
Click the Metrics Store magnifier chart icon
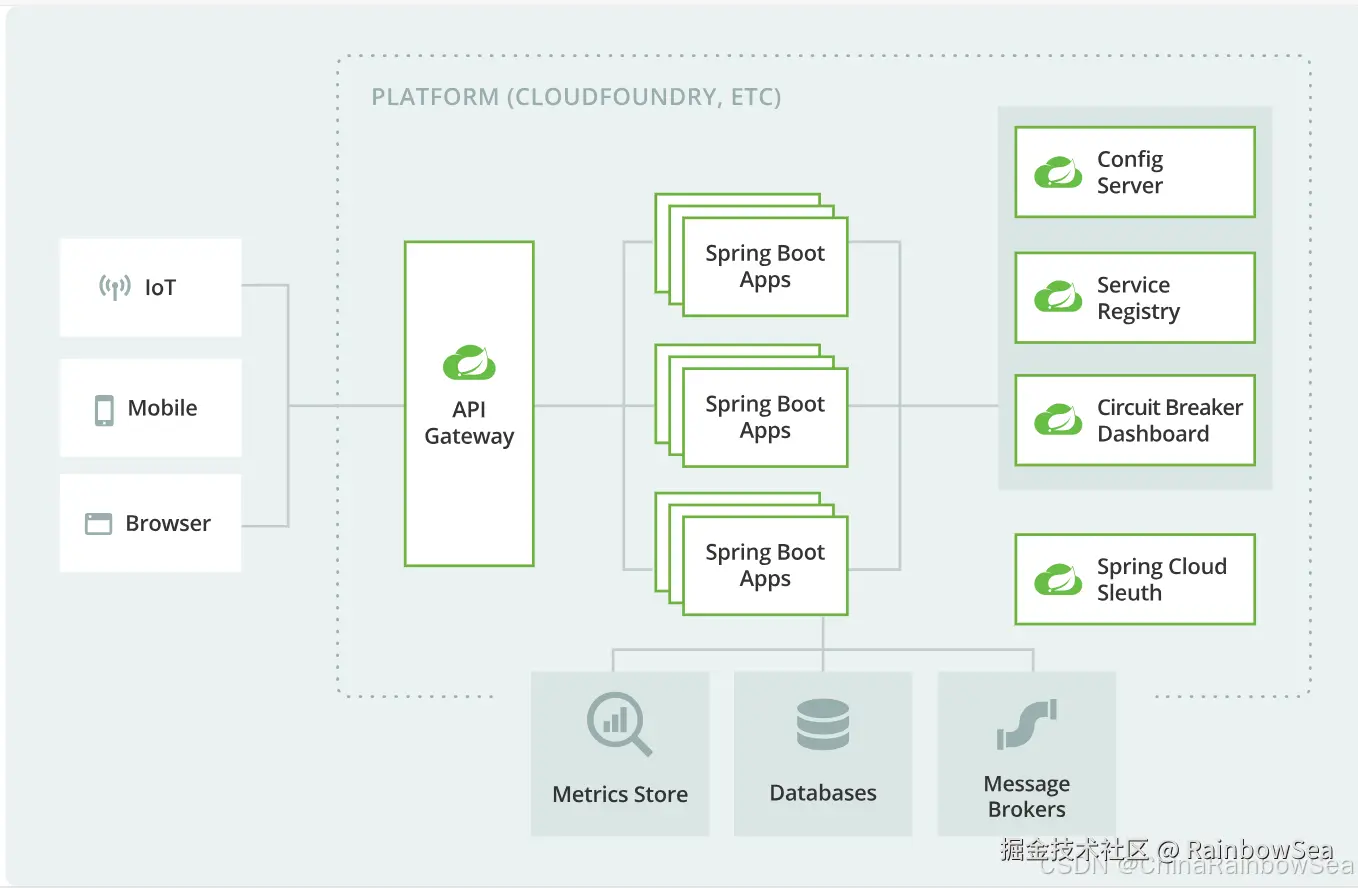(620, 724)
